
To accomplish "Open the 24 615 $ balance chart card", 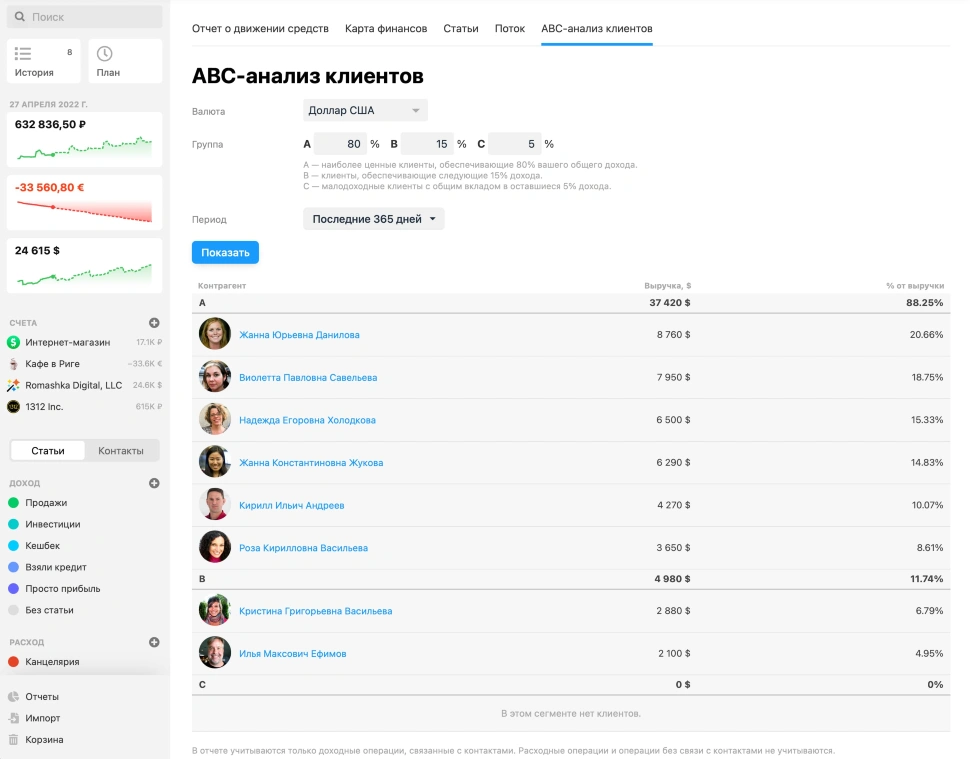I will point(85,265).
